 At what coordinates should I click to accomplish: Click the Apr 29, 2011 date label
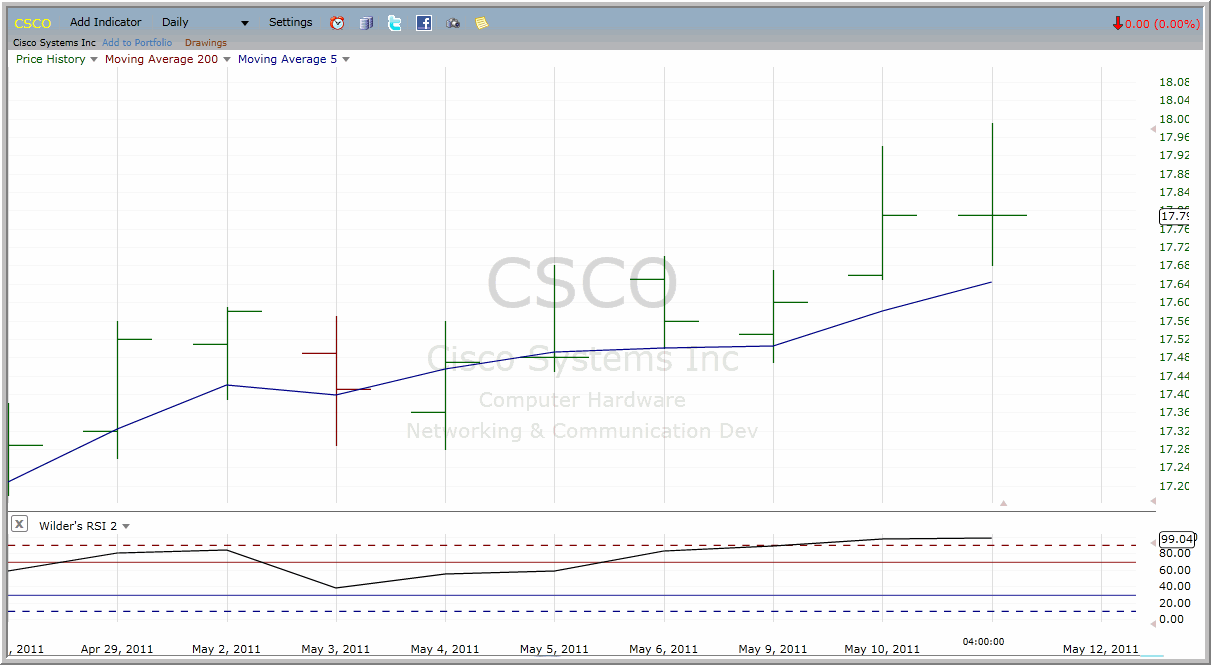coord(117,650)
